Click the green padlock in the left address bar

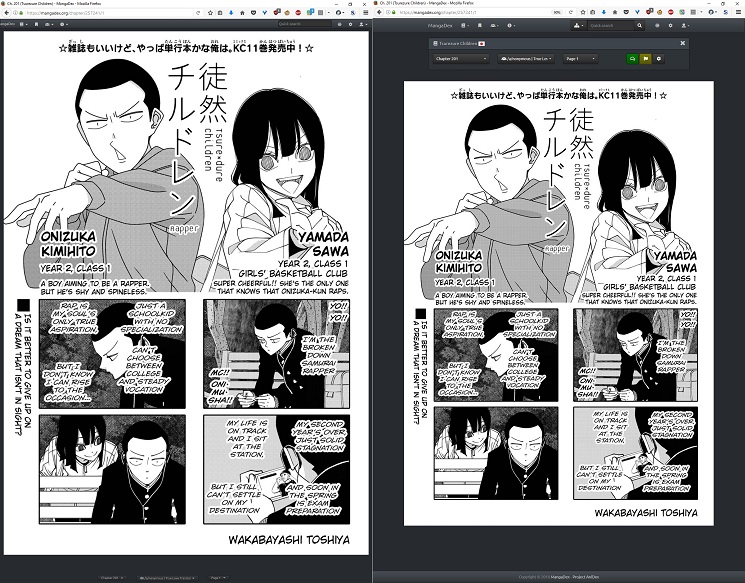pyautogui.click(x=21, y=13)
